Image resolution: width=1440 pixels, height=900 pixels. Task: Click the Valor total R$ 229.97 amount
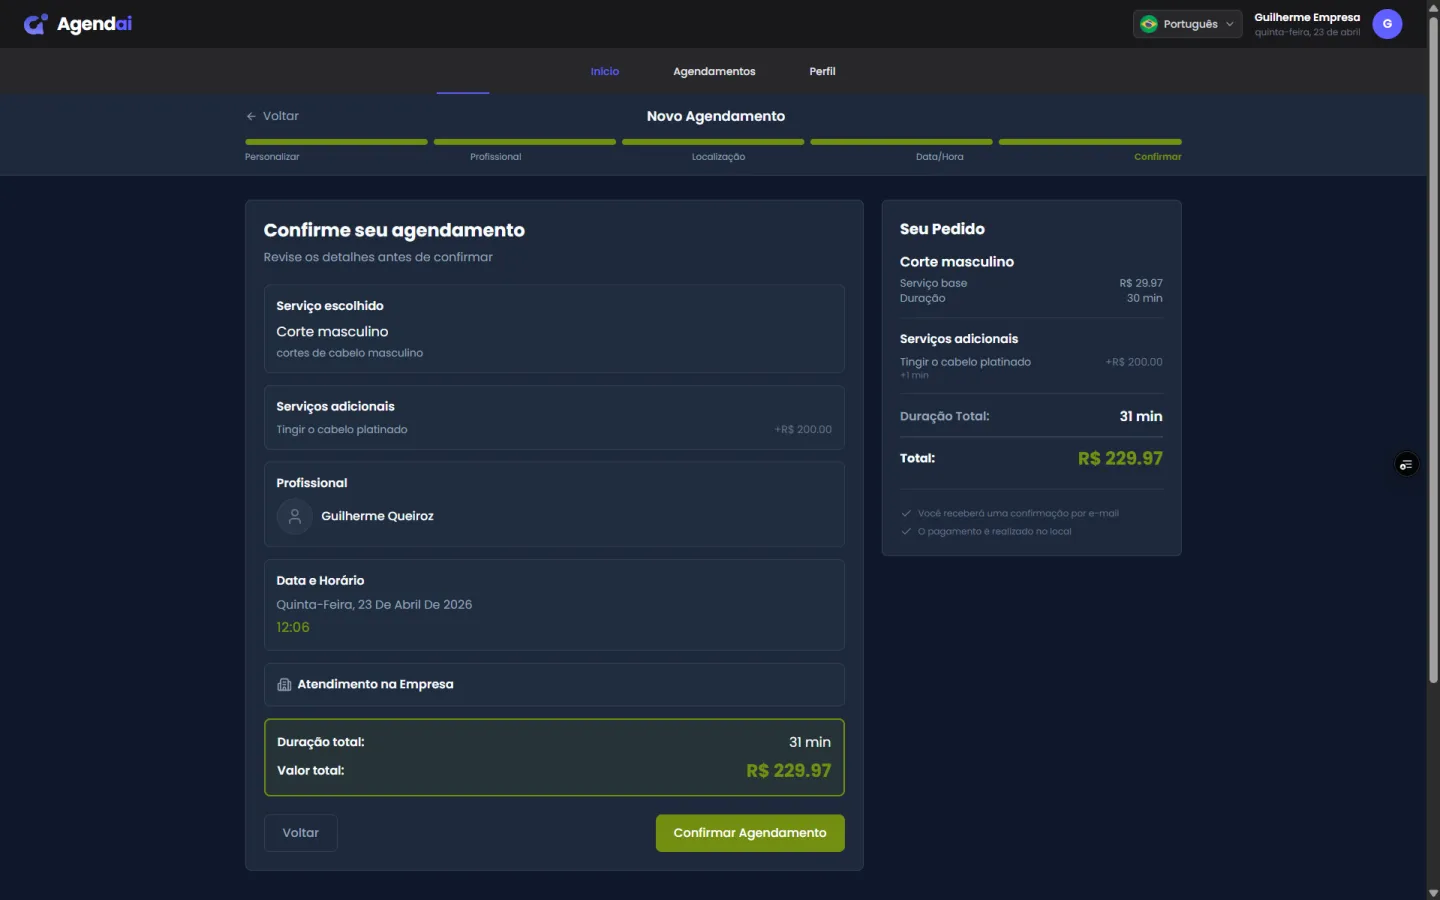[x=788, y=771]
